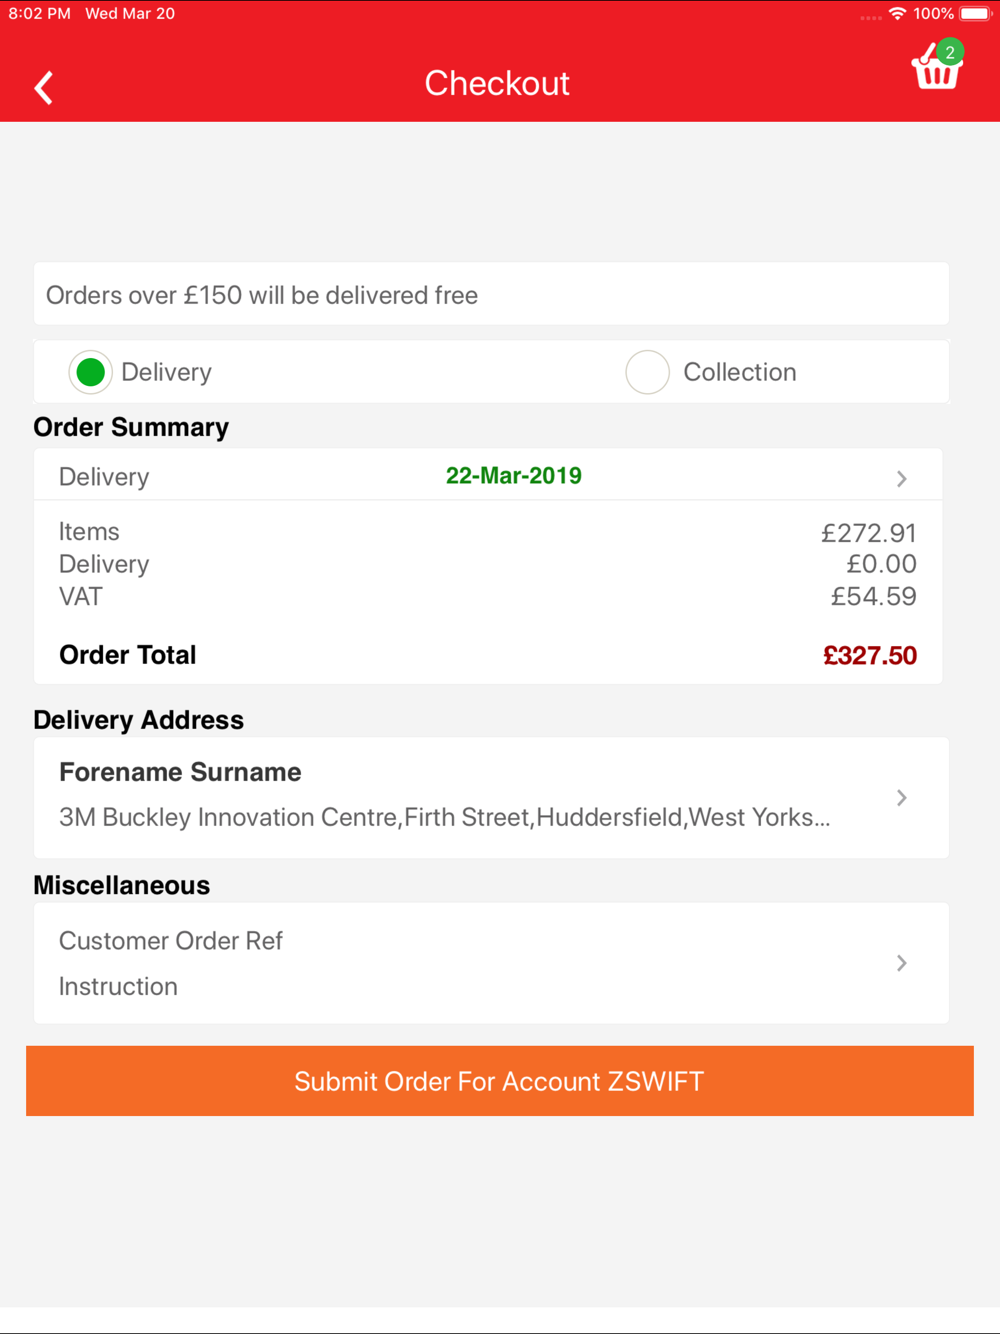Open the delivery address chevron
The image size is (1000, 1334).
tap(902, 798)
